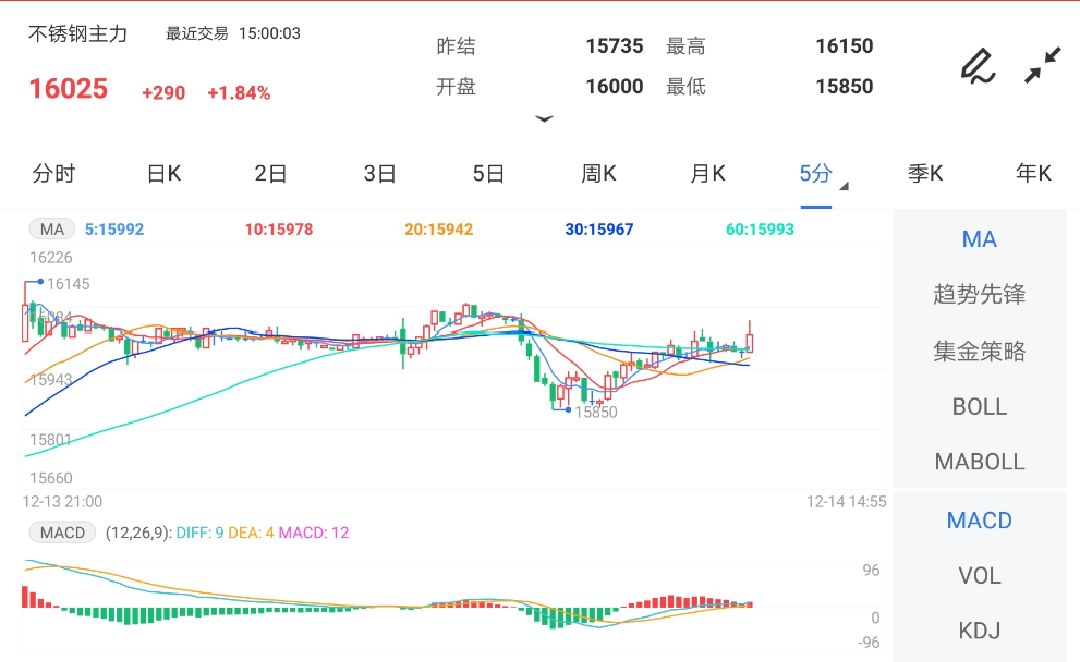Viewport: 1080px width, 662px height.
Task: Collapse chart with the shrink arrows icon
Action: (x=1042, y=65)
